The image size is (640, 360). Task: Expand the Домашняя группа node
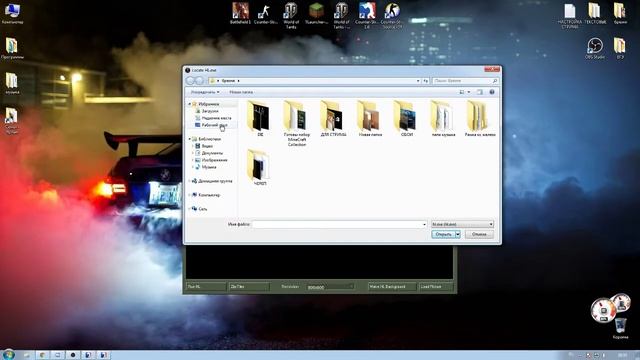point(190,181)
